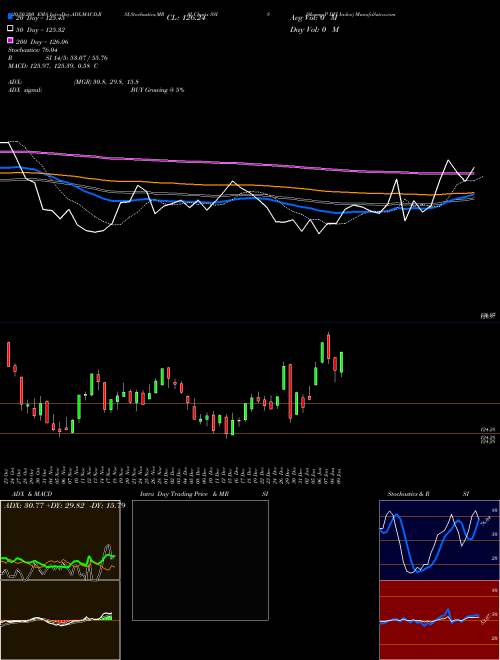Click the 'ADX: 30.77 +DY: 29.82 -DY: 15.79' header

64,505
